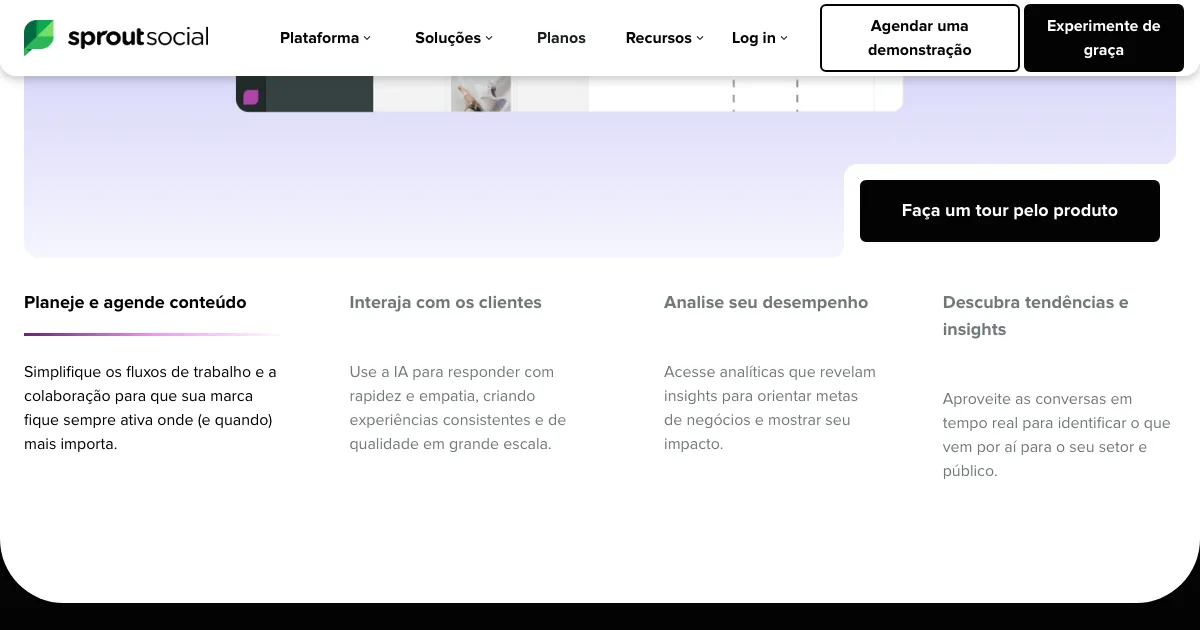Open the Soluções dropdown arrow
This screenshot has height=630, width=1200.
tap(489, 38)
